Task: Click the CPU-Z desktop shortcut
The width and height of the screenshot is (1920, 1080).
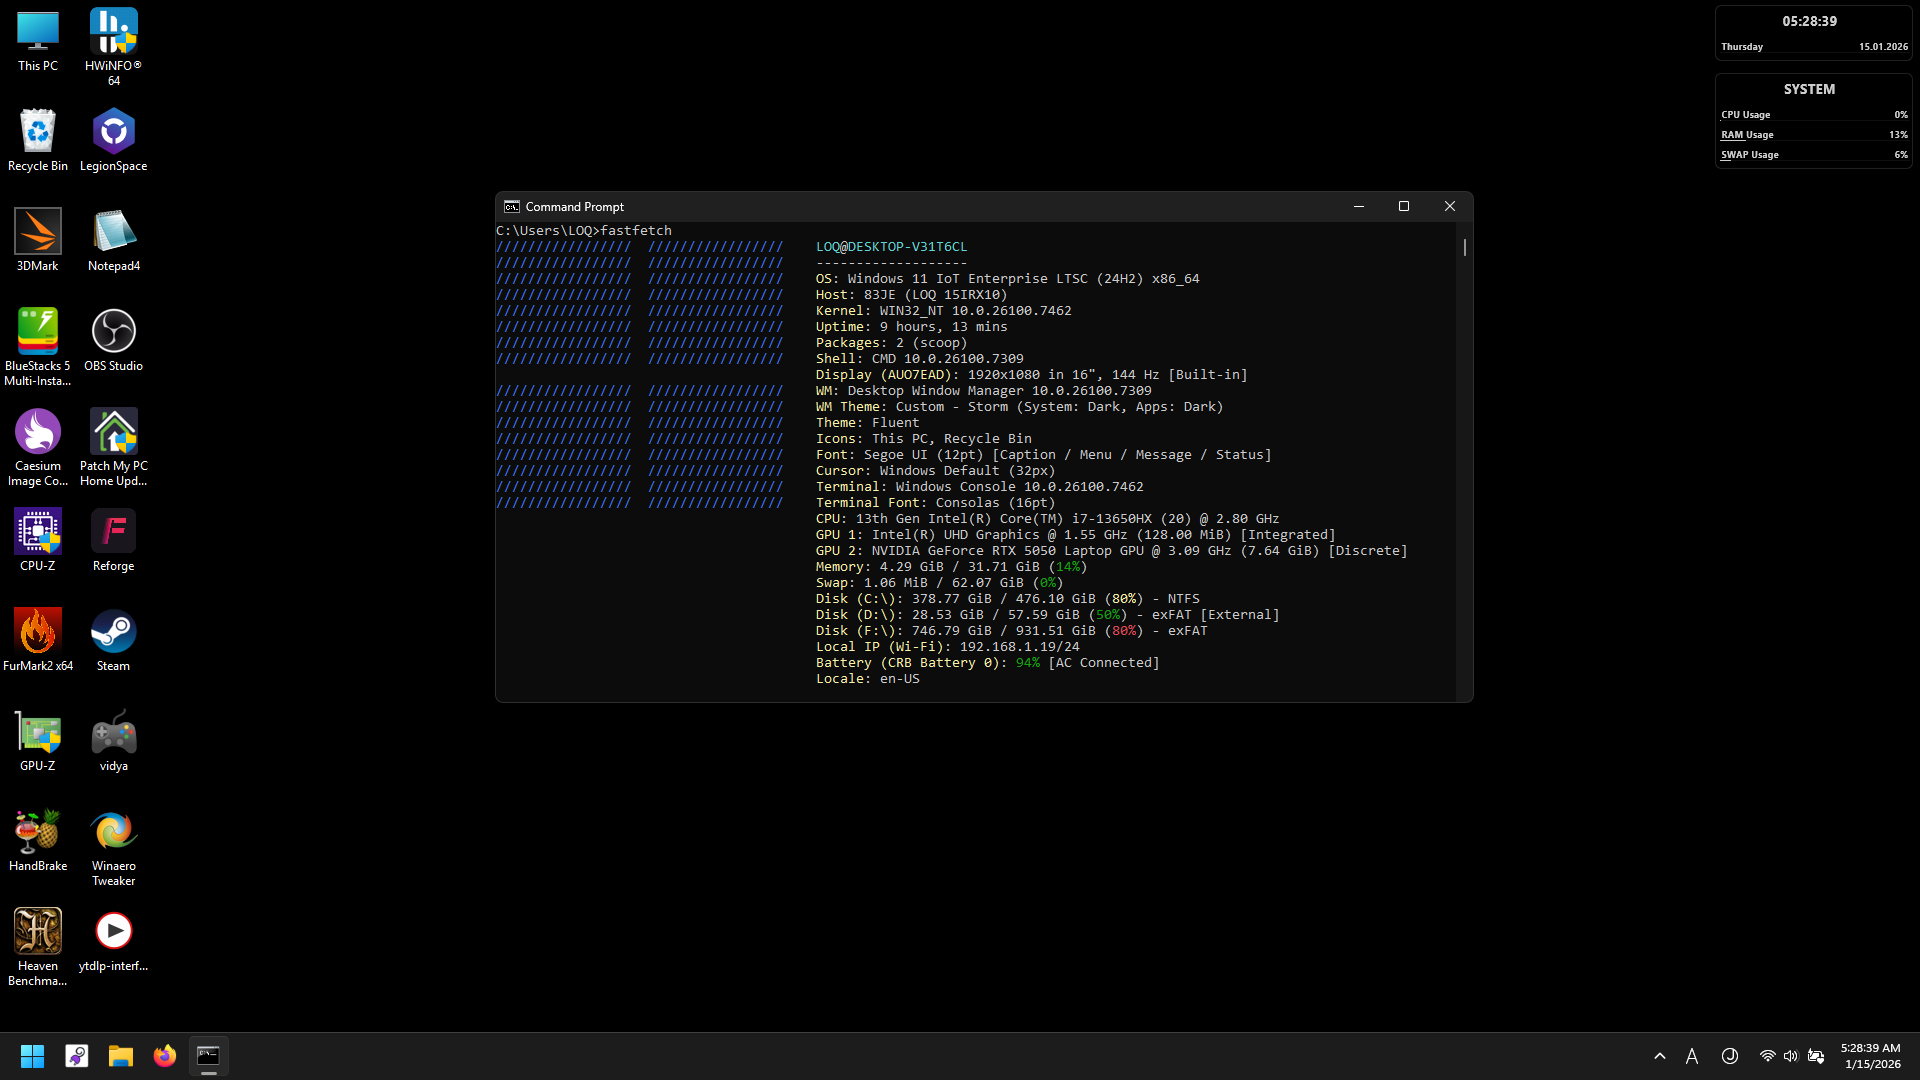Action: click(37, 533)
